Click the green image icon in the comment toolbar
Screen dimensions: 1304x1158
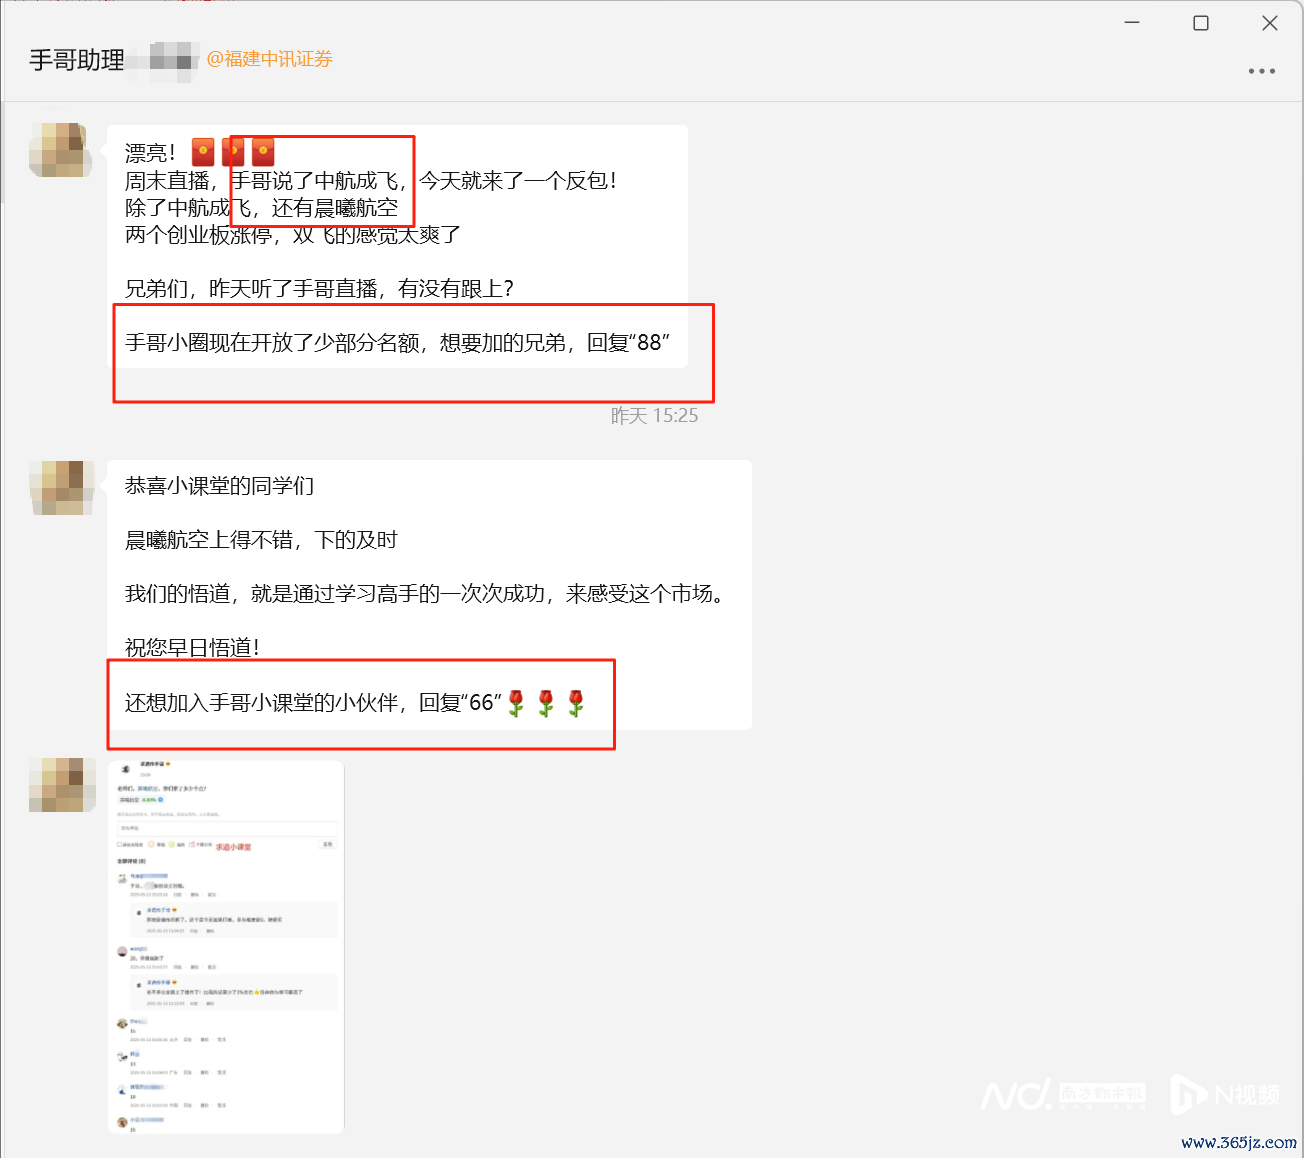tap(171, 844)
